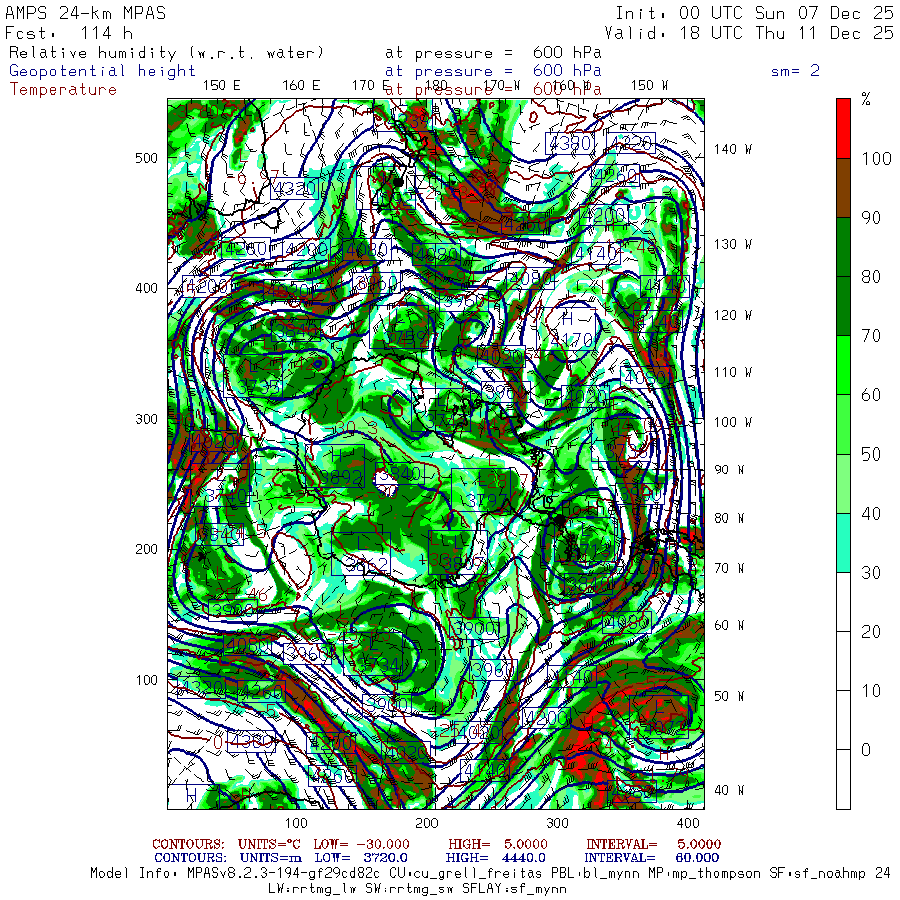Click the 'Init: 00 UTC Sun 07 Dec 25' text
This screenshot has width=900, height=900.
point(754,13)
